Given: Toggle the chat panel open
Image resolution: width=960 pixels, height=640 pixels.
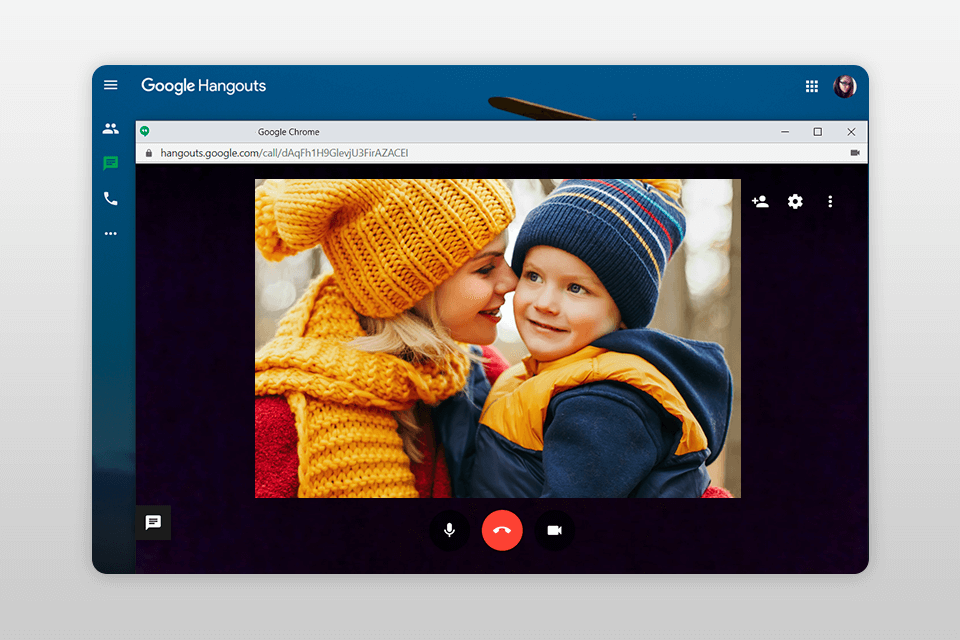Looking at the screenshot, I should tap(153, 522).
